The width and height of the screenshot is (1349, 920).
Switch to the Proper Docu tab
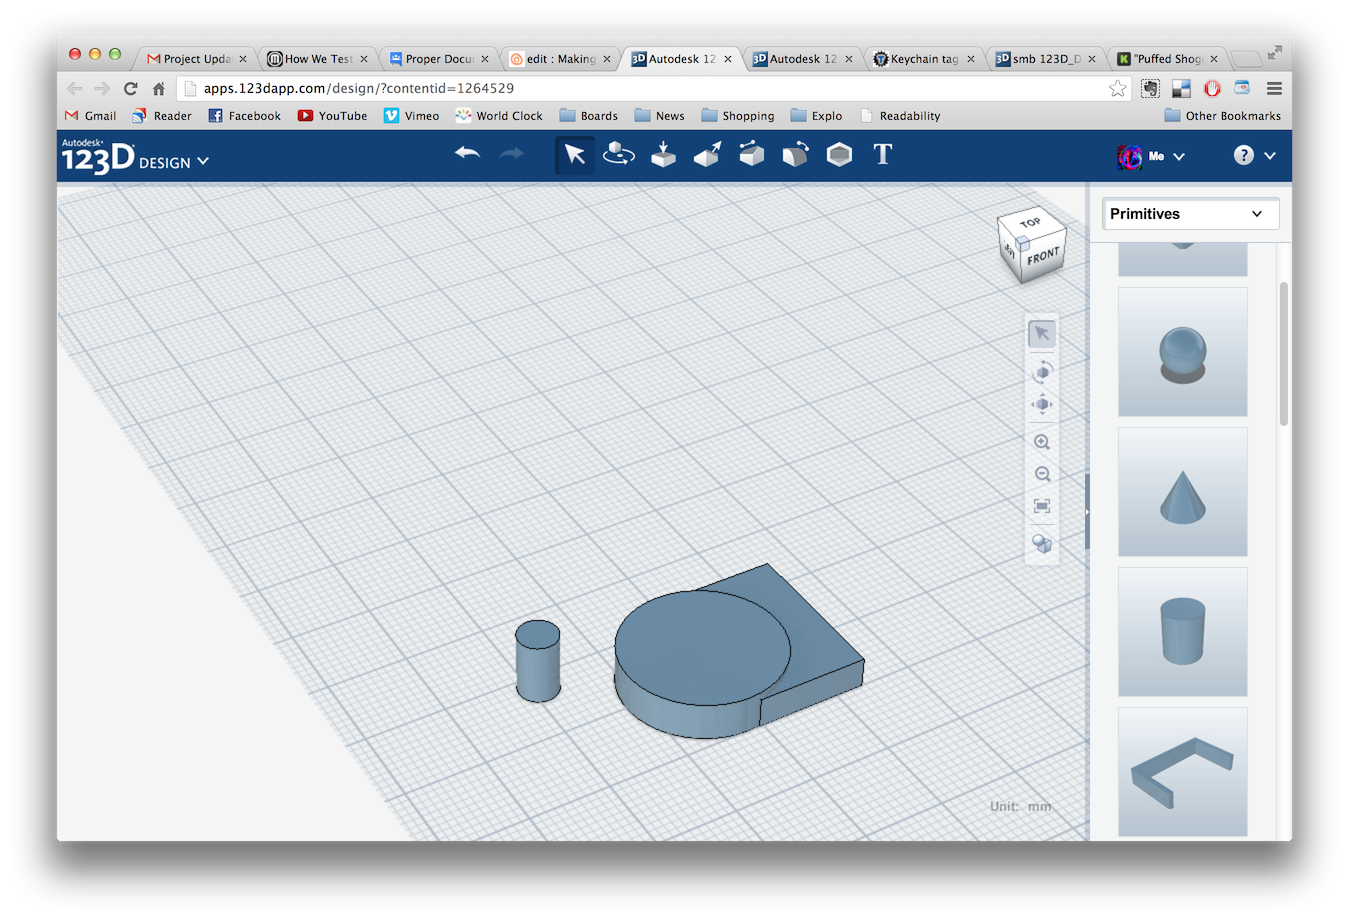(438, 59)
